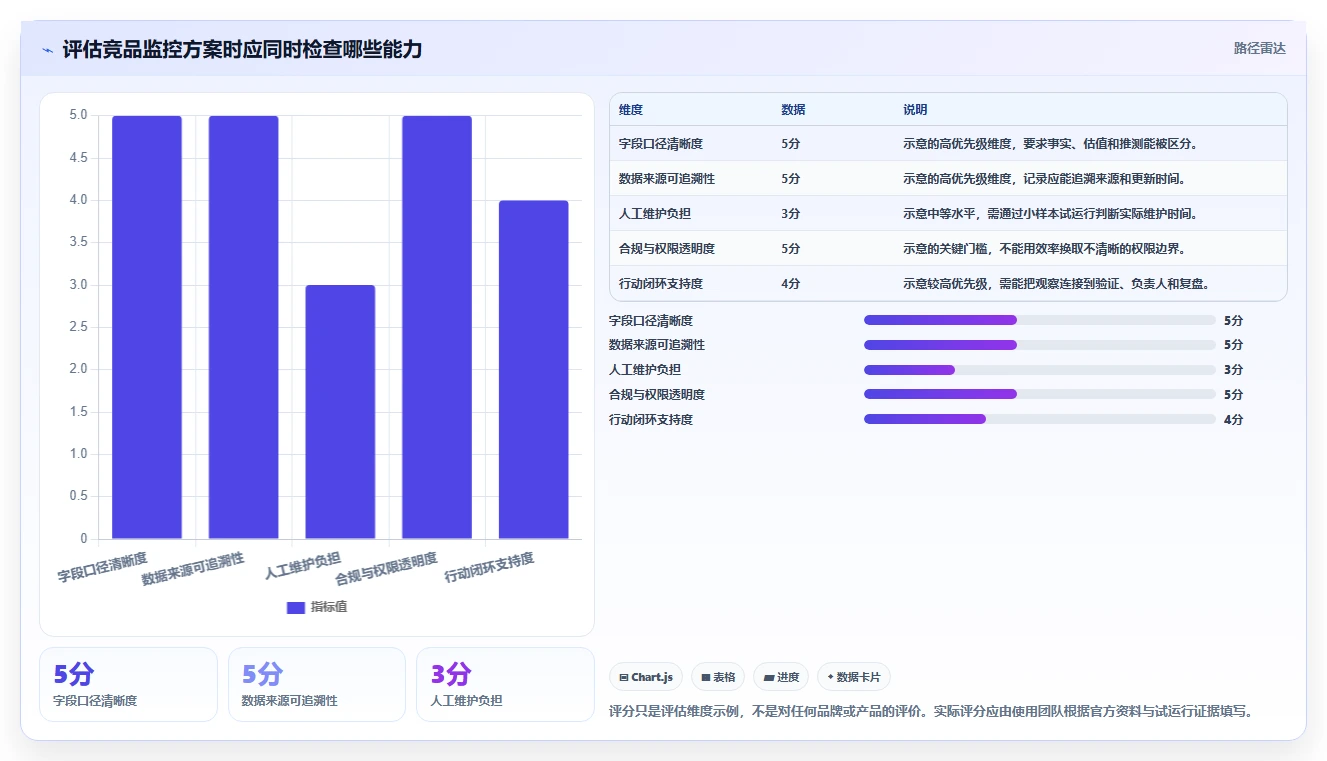Click the 人工维护负担 bar in chart
The image size is (1327, 761).
(x=340, y=412)
